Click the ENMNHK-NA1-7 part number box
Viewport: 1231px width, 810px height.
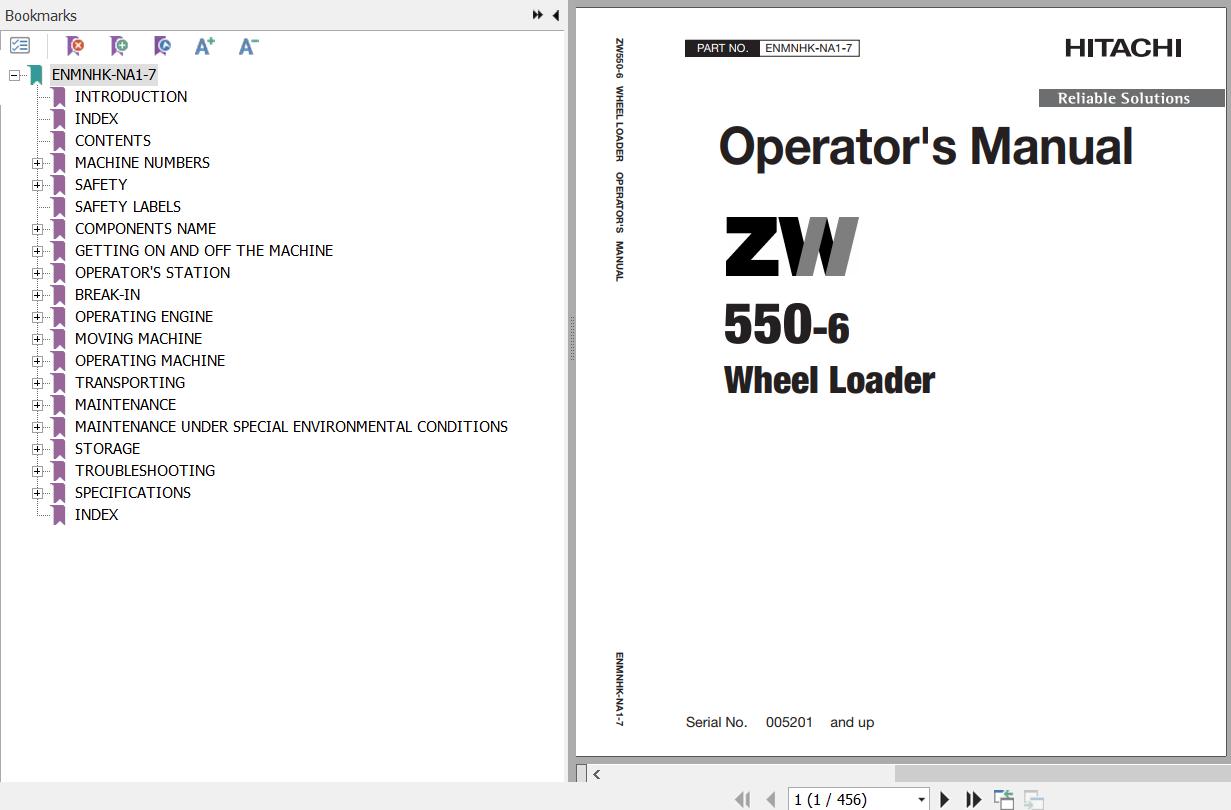[x=809, y=48]
